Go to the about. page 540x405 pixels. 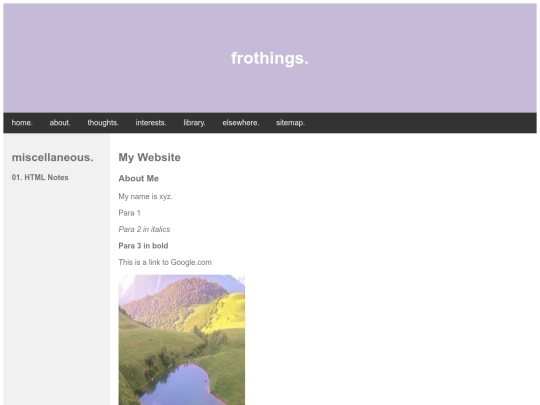[x=60, y=123]
